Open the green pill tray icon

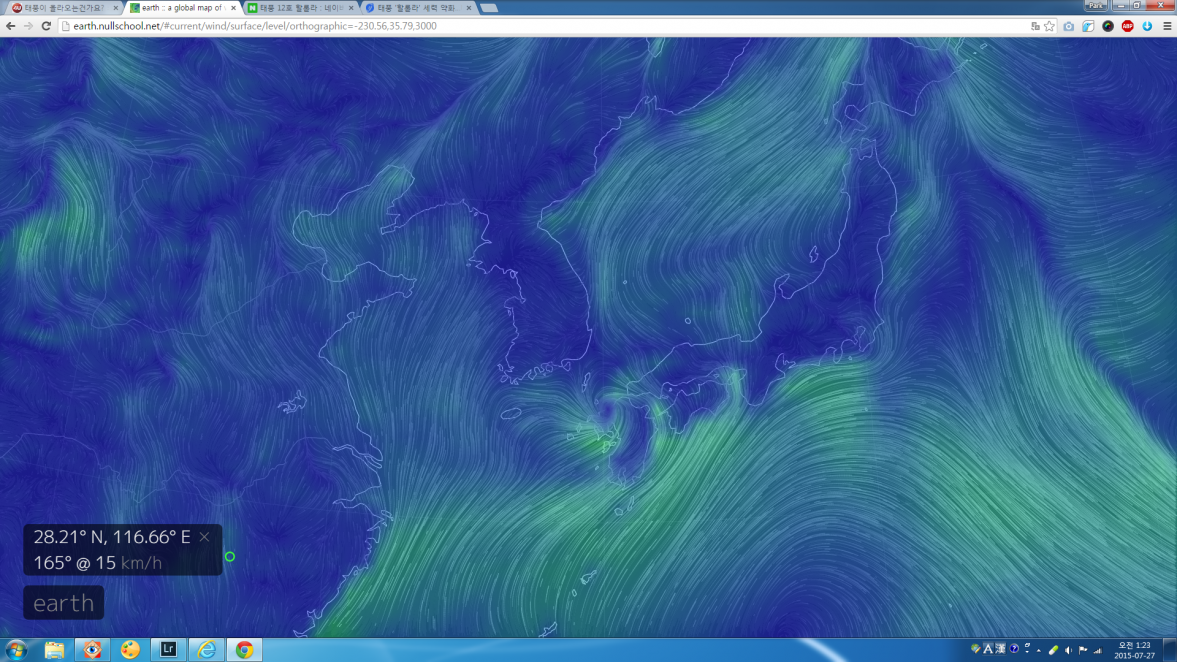coord(1053,651)
